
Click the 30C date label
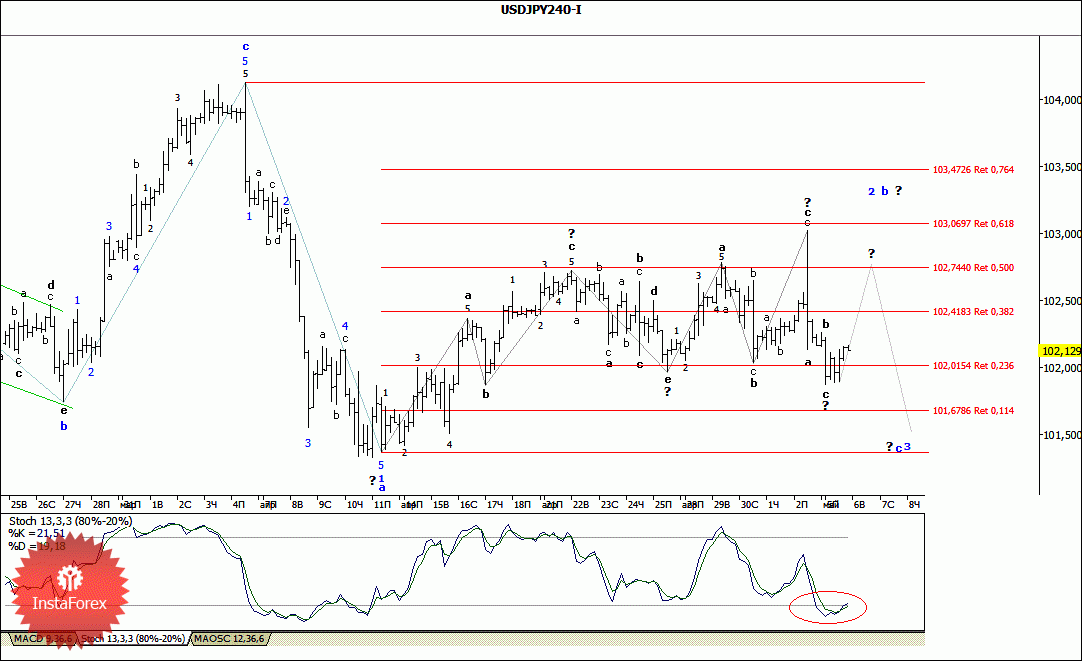pyautogui.click(x=749, y=504)
